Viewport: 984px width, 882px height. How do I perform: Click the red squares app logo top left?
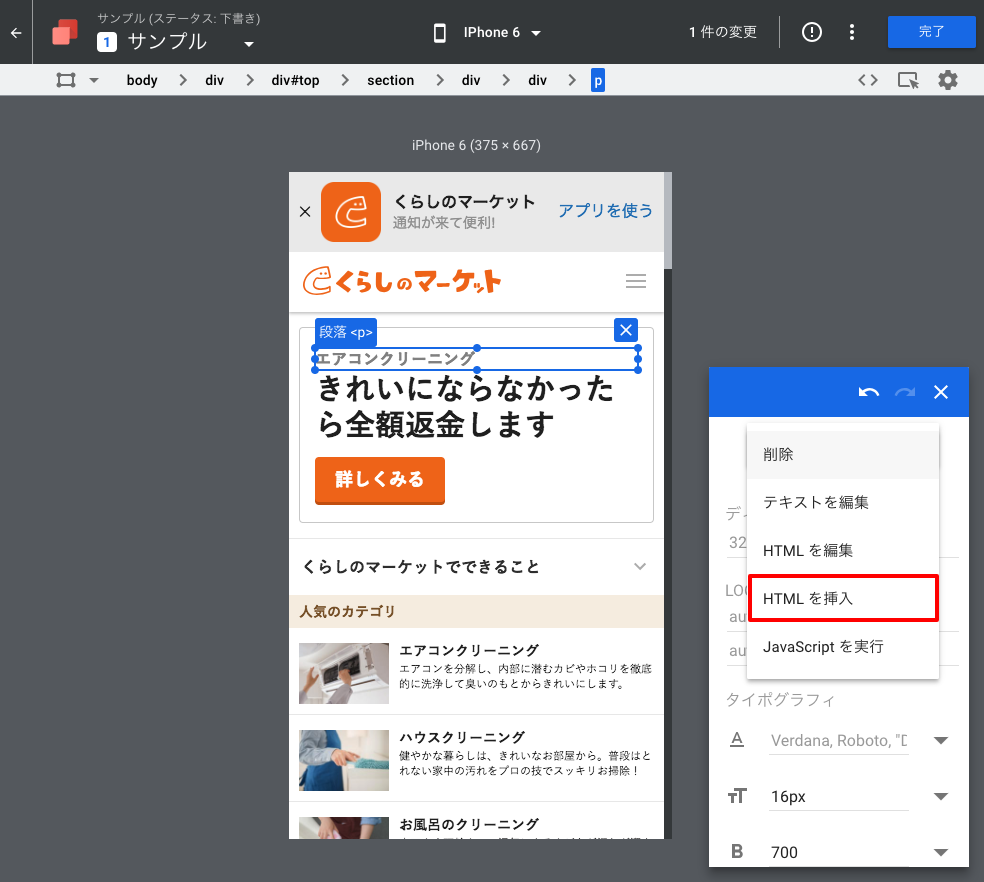click(x=63, y=32)
